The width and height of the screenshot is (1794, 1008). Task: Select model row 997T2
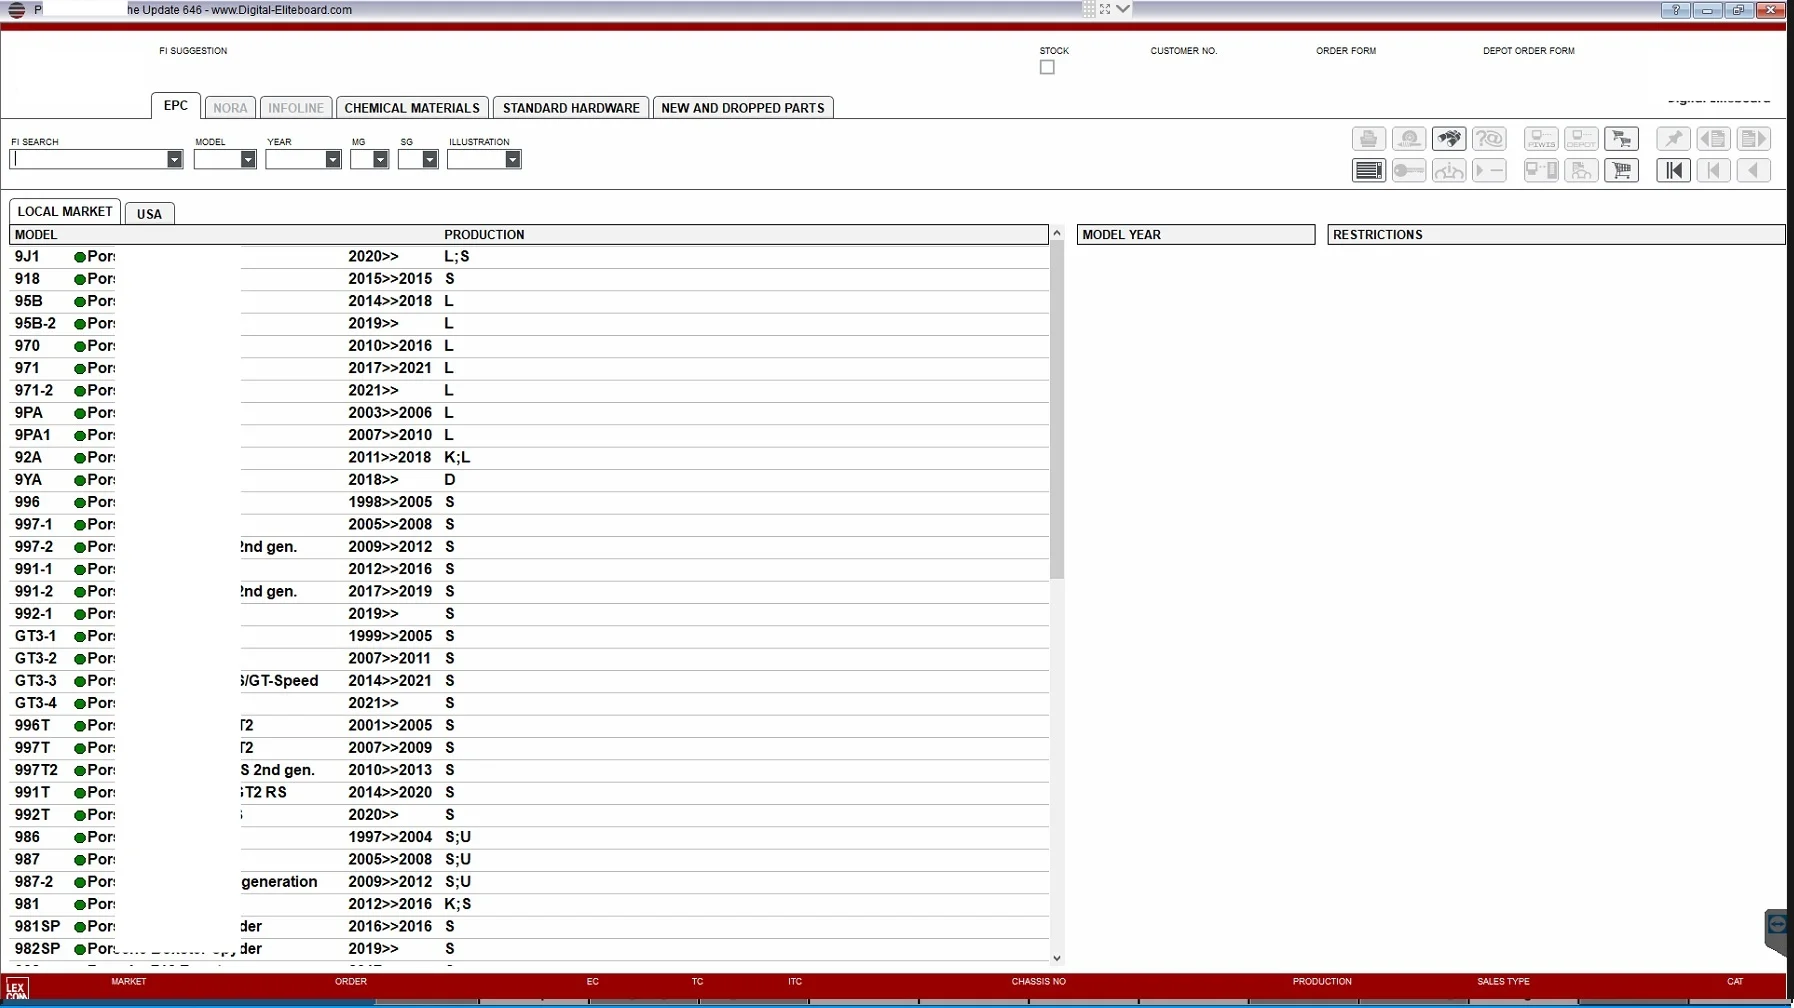click(529, 770)
